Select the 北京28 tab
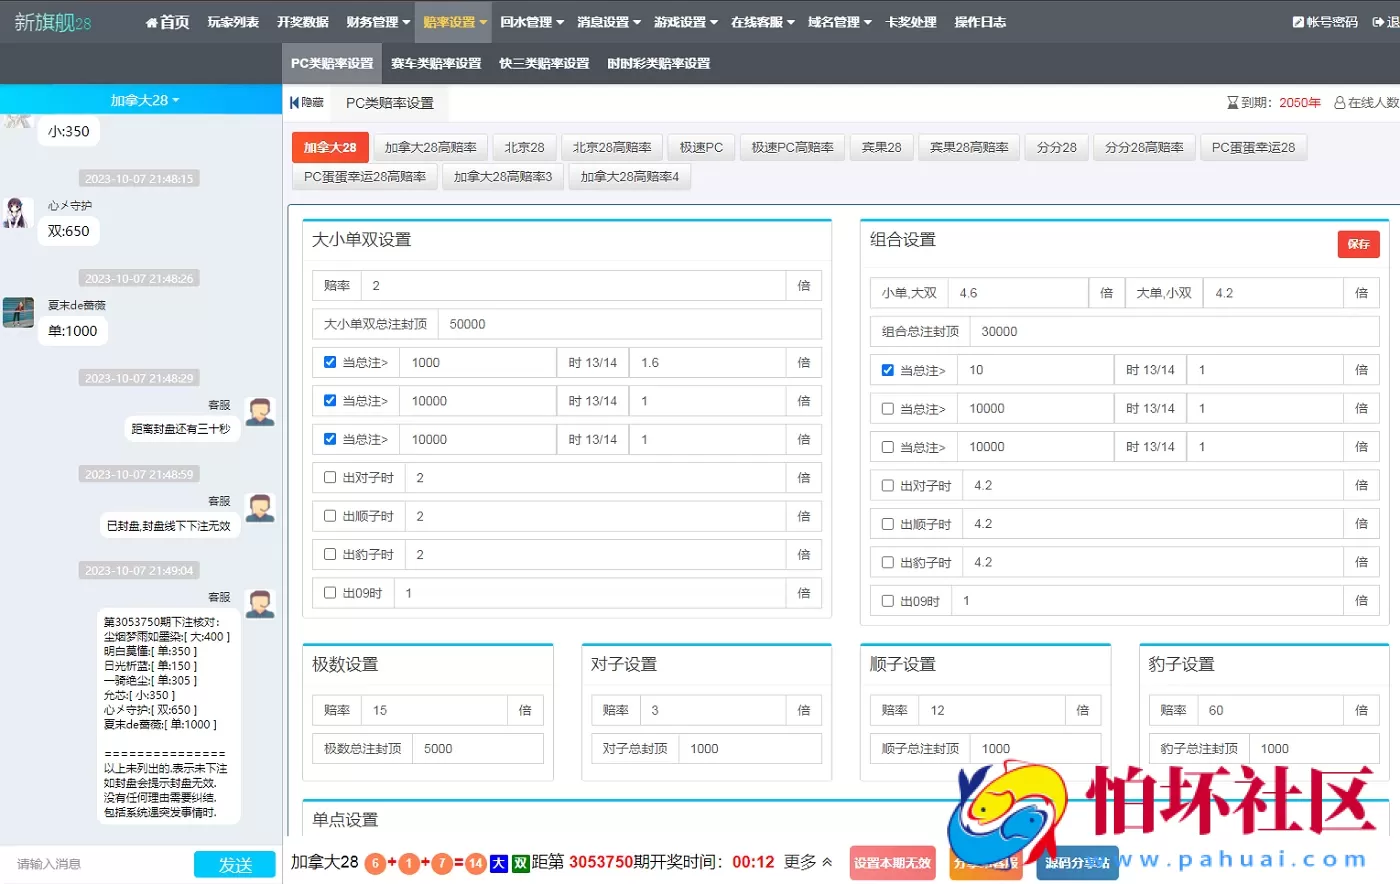The height and width of the screenshot is (884, 1400). [x=524, y=146]
